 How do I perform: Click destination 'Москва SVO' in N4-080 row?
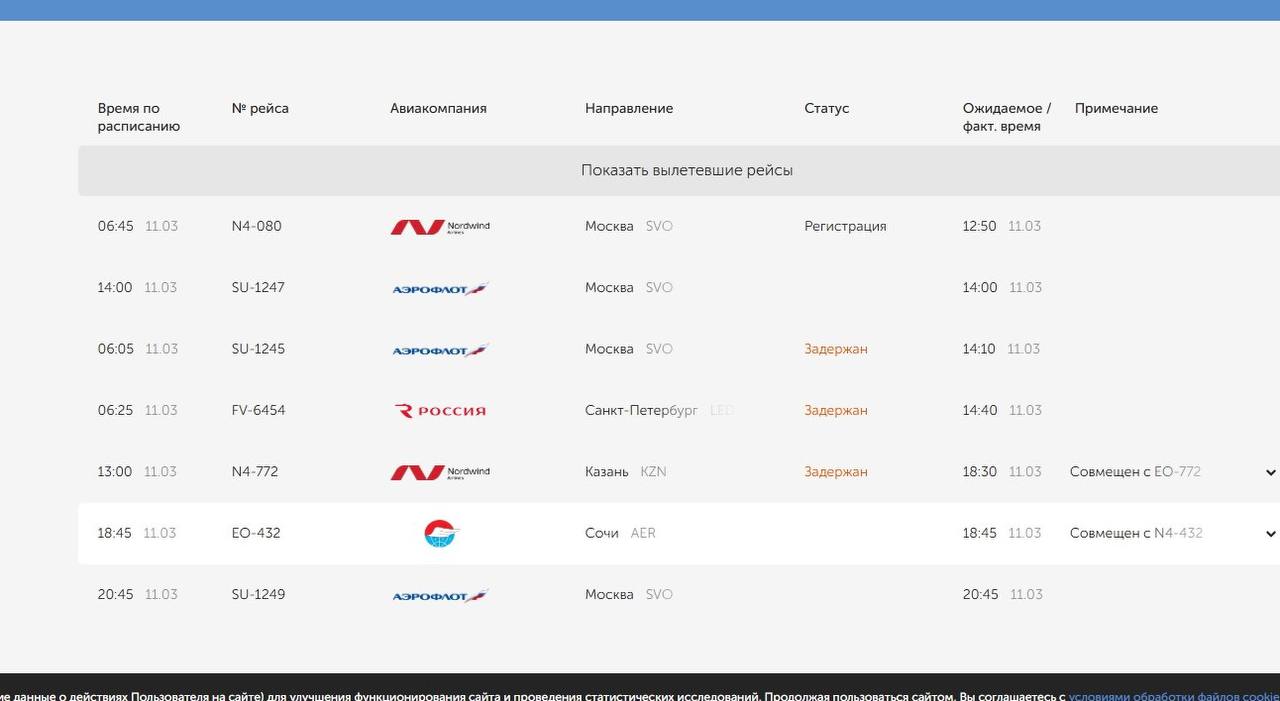click(629, 226)
